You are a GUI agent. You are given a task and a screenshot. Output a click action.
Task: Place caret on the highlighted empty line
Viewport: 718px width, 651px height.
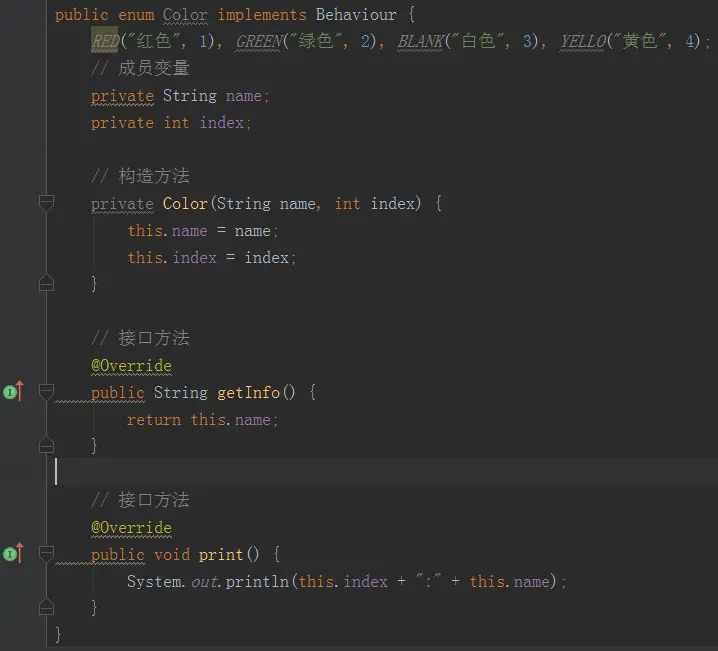(382, 471)
